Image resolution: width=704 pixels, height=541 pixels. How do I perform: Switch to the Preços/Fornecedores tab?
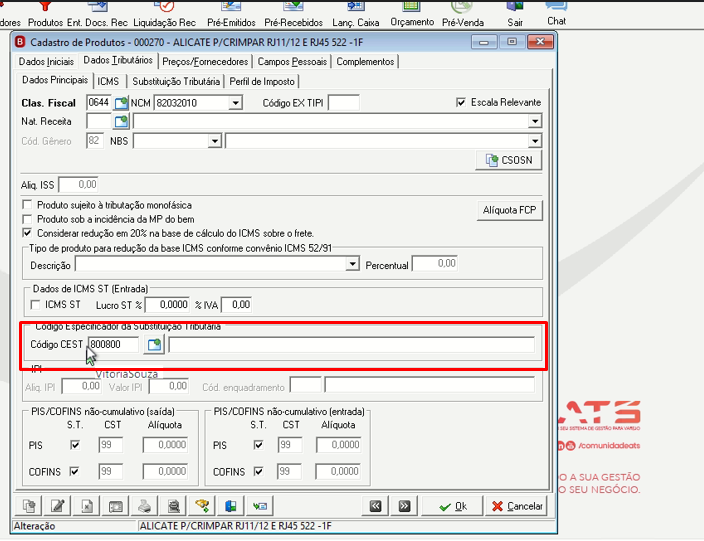click(x=205, y=62)
